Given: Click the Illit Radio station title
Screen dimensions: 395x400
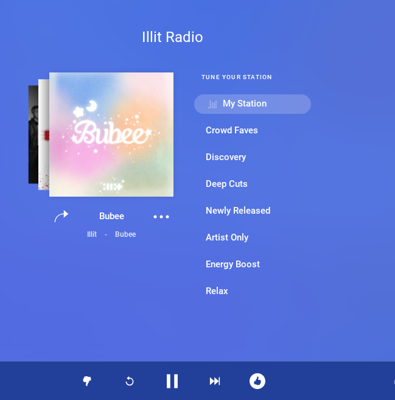Looking at the screenshot, I should [x=172, y=37].
